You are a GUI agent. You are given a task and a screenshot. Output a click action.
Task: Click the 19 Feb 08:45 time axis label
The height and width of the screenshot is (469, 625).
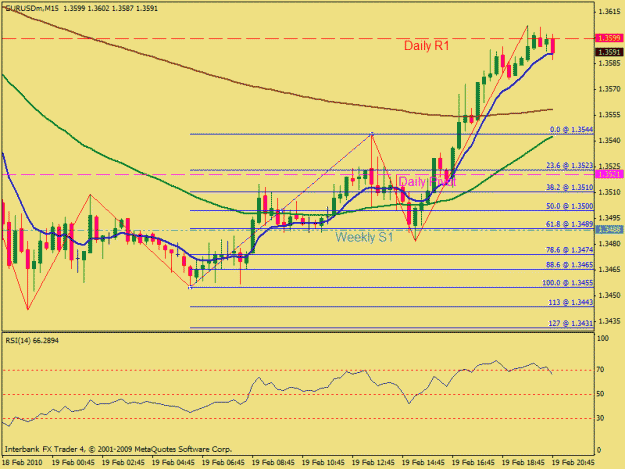(273, 463)
